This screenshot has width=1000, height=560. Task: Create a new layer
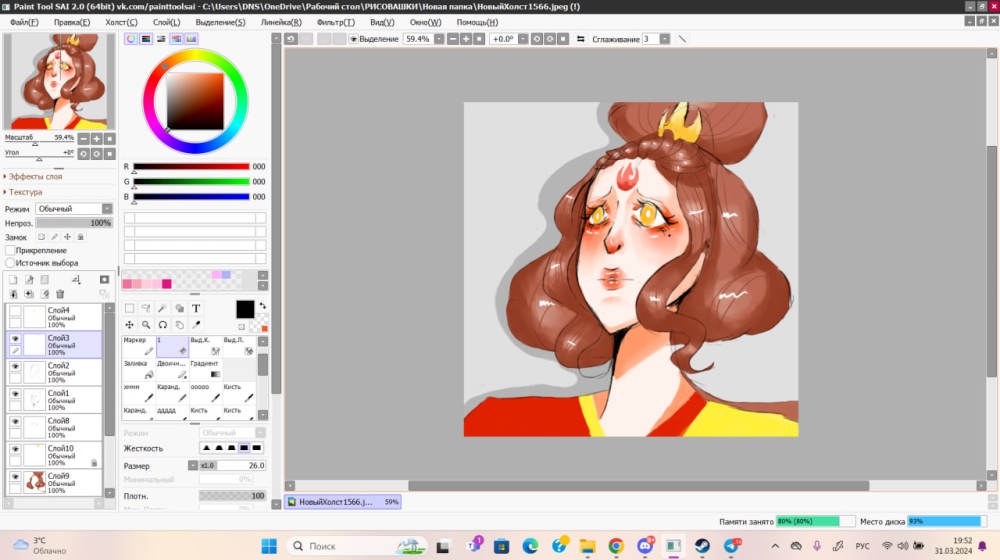(x=13, y=280)
